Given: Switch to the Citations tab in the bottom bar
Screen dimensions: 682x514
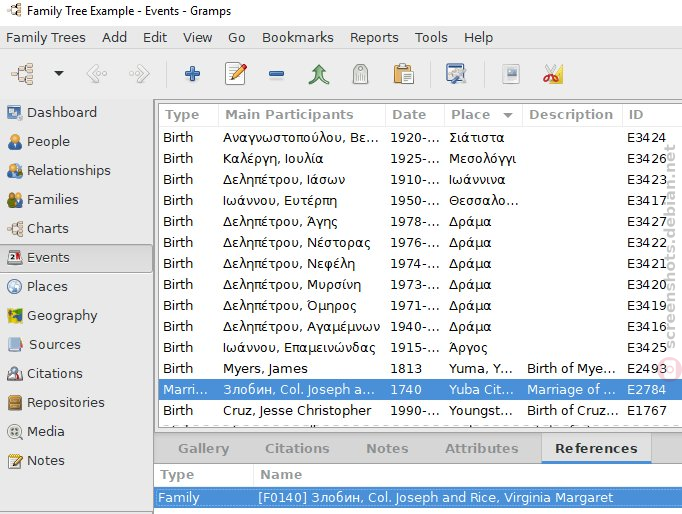Looking at the screenshot, I should pos(297,448).
